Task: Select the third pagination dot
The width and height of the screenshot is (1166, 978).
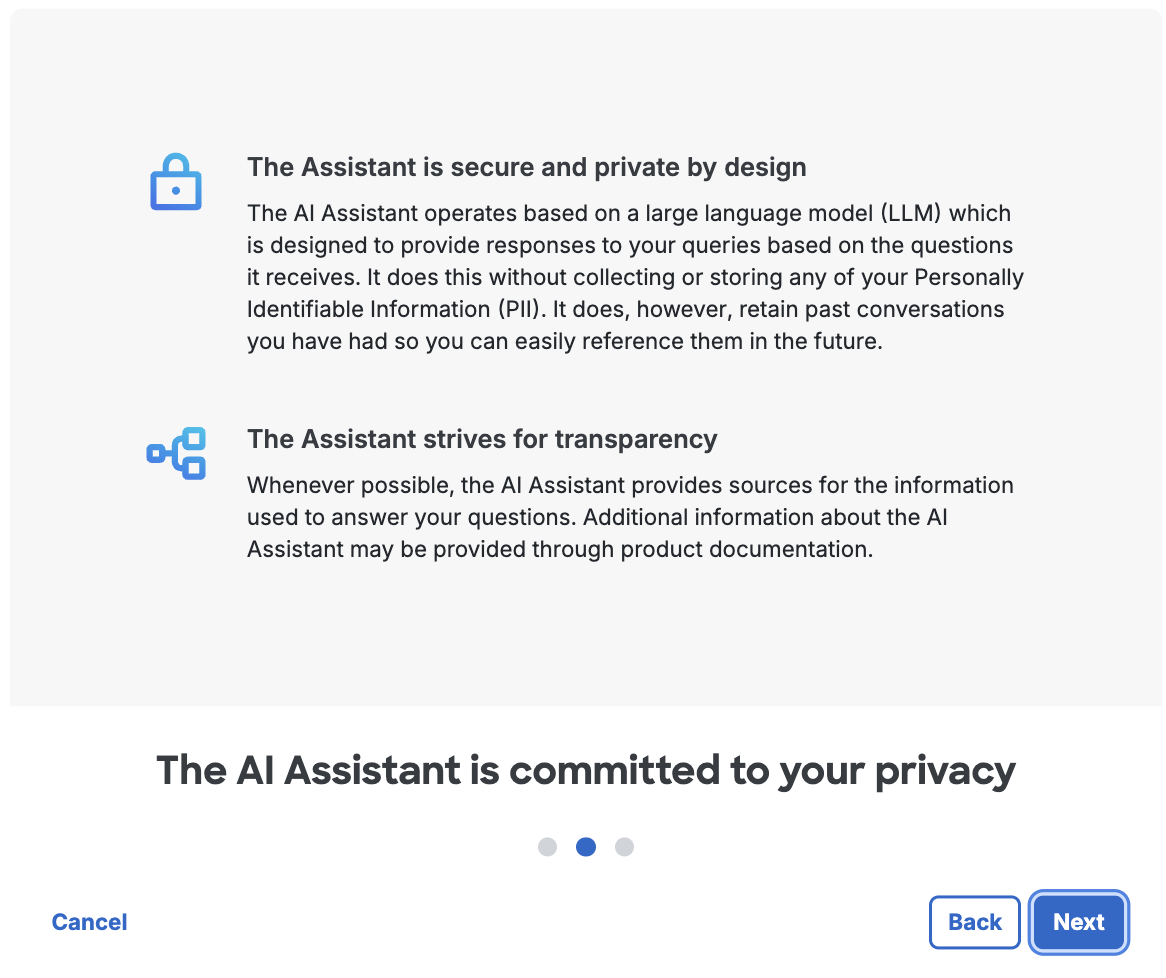Action: point(624,847)
